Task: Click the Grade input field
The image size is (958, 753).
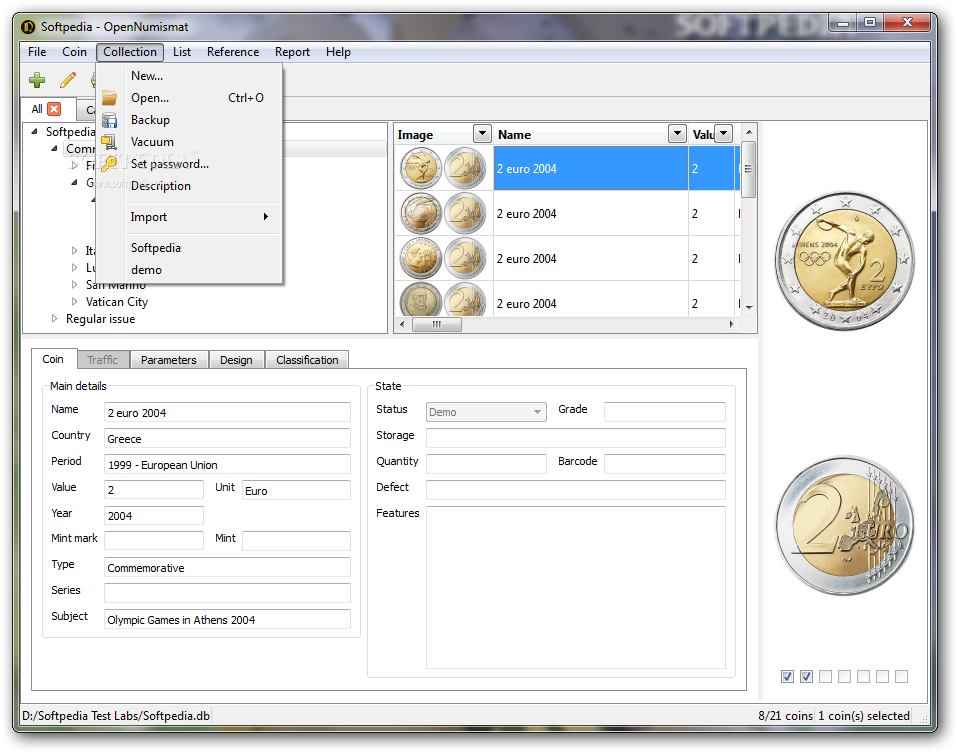Action: click(x=665, y=412)
